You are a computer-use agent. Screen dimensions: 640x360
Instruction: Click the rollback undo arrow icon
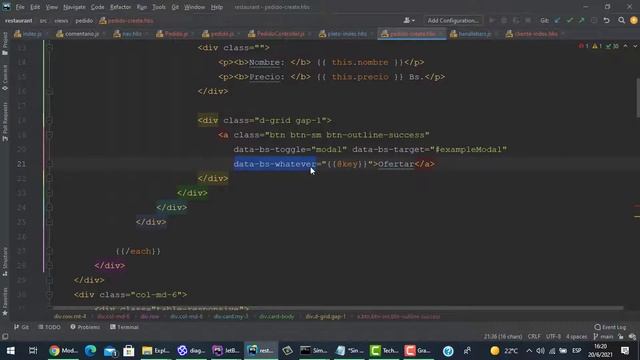coord(607,20)
